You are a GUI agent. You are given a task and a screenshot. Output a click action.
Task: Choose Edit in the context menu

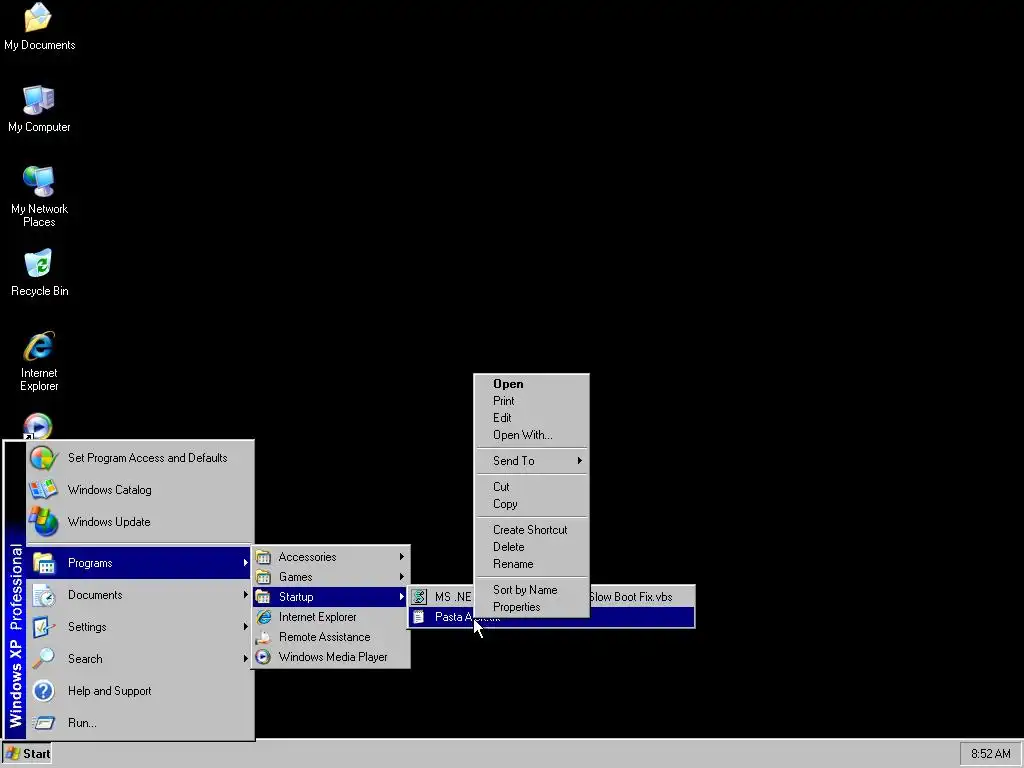532,418
